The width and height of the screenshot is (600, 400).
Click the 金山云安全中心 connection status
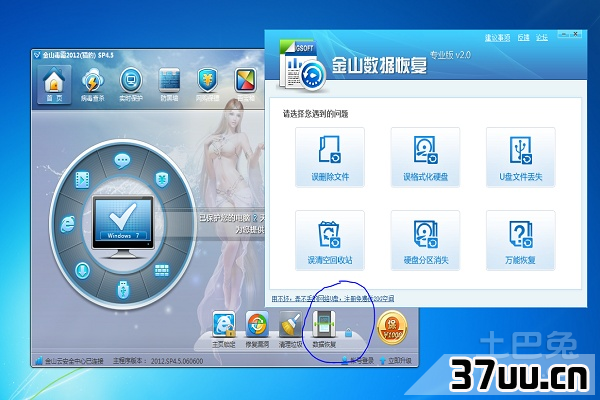[69, 361]
